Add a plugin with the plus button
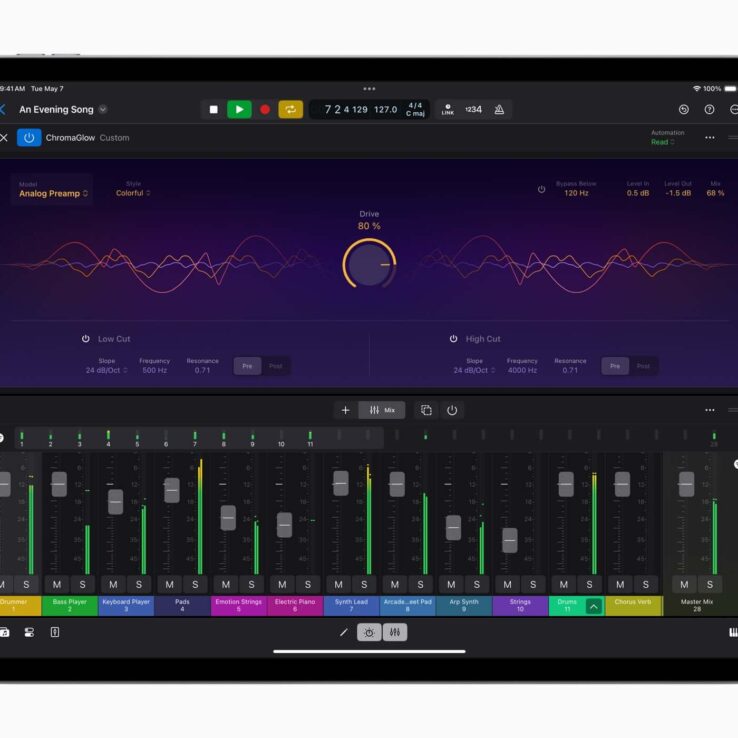 click(x=345, y=410)
